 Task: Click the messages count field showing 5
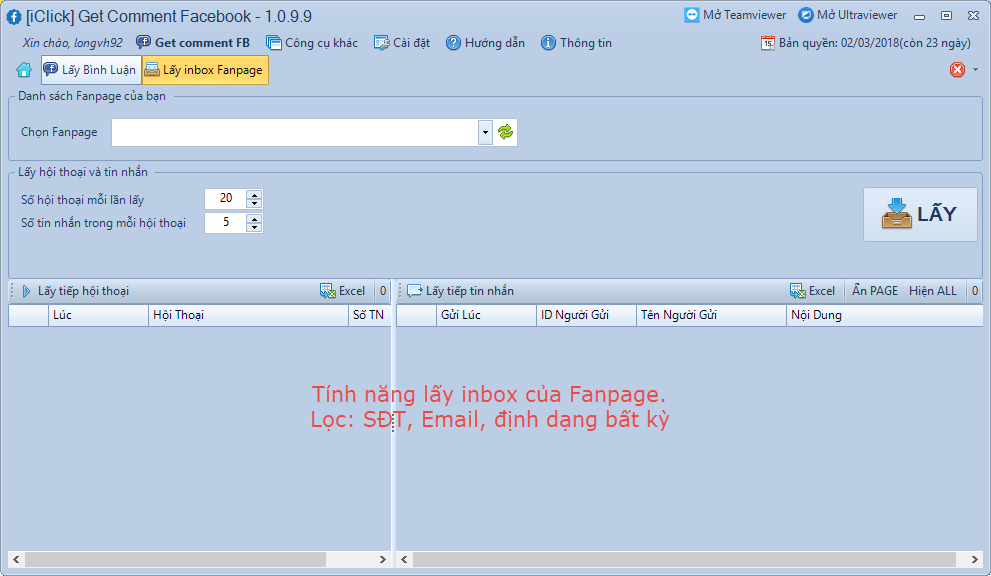(x=226, y=223)
